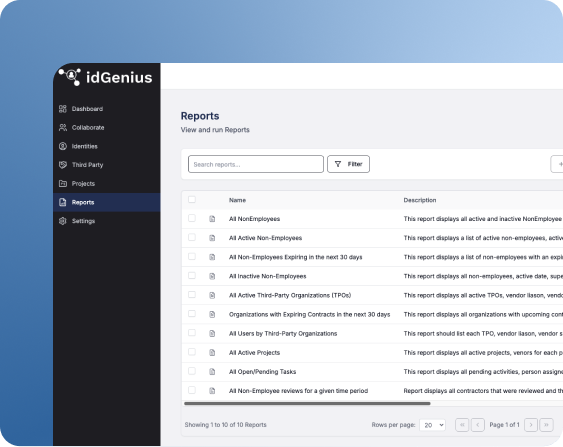Click the Settings gear icon
This screenshot has width=563, height=447.
coord(63,221)
